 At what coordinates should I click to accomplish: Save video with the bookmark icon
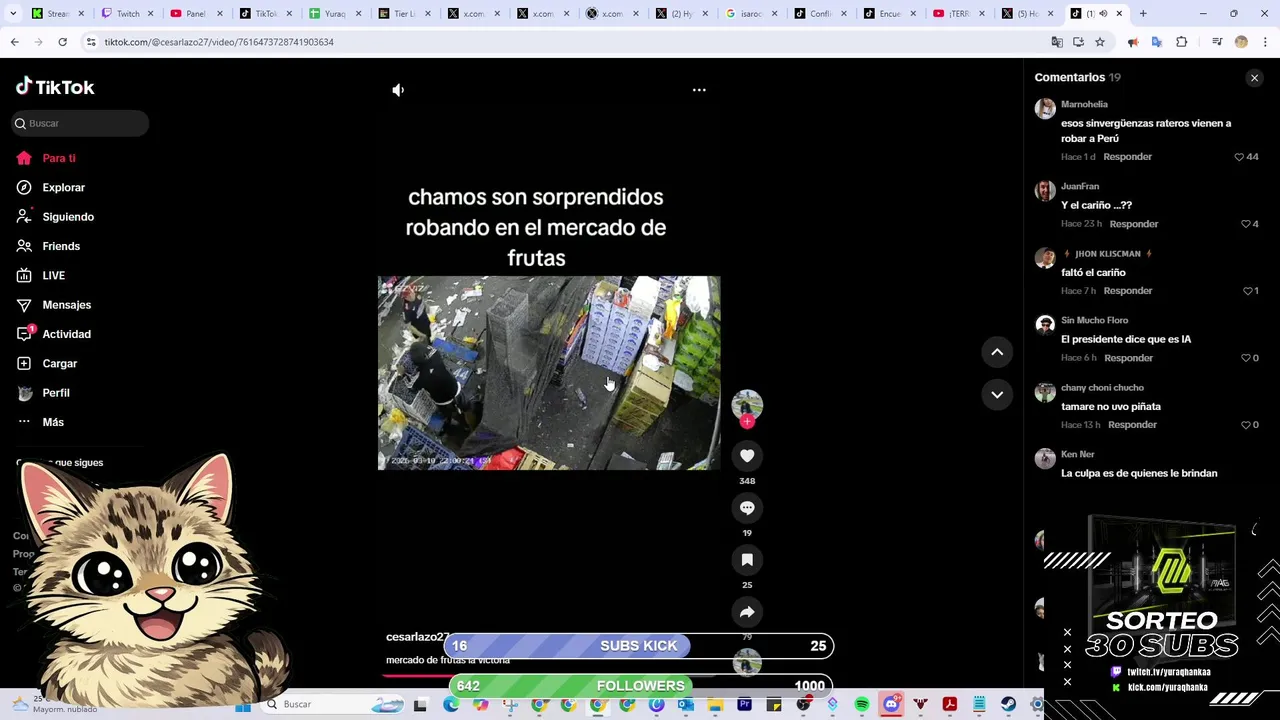[x=747, y=560]
